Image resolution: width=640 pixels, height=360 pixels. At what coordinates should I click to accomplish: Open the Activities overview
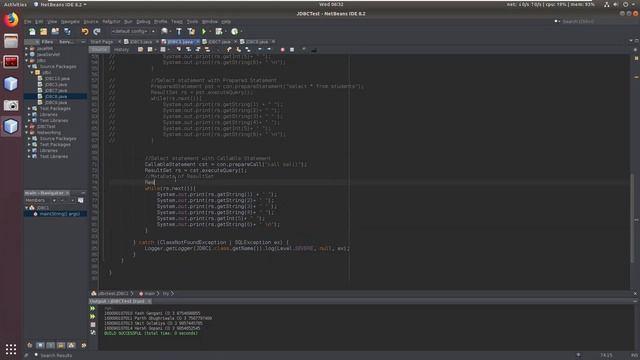pos(15,4)
